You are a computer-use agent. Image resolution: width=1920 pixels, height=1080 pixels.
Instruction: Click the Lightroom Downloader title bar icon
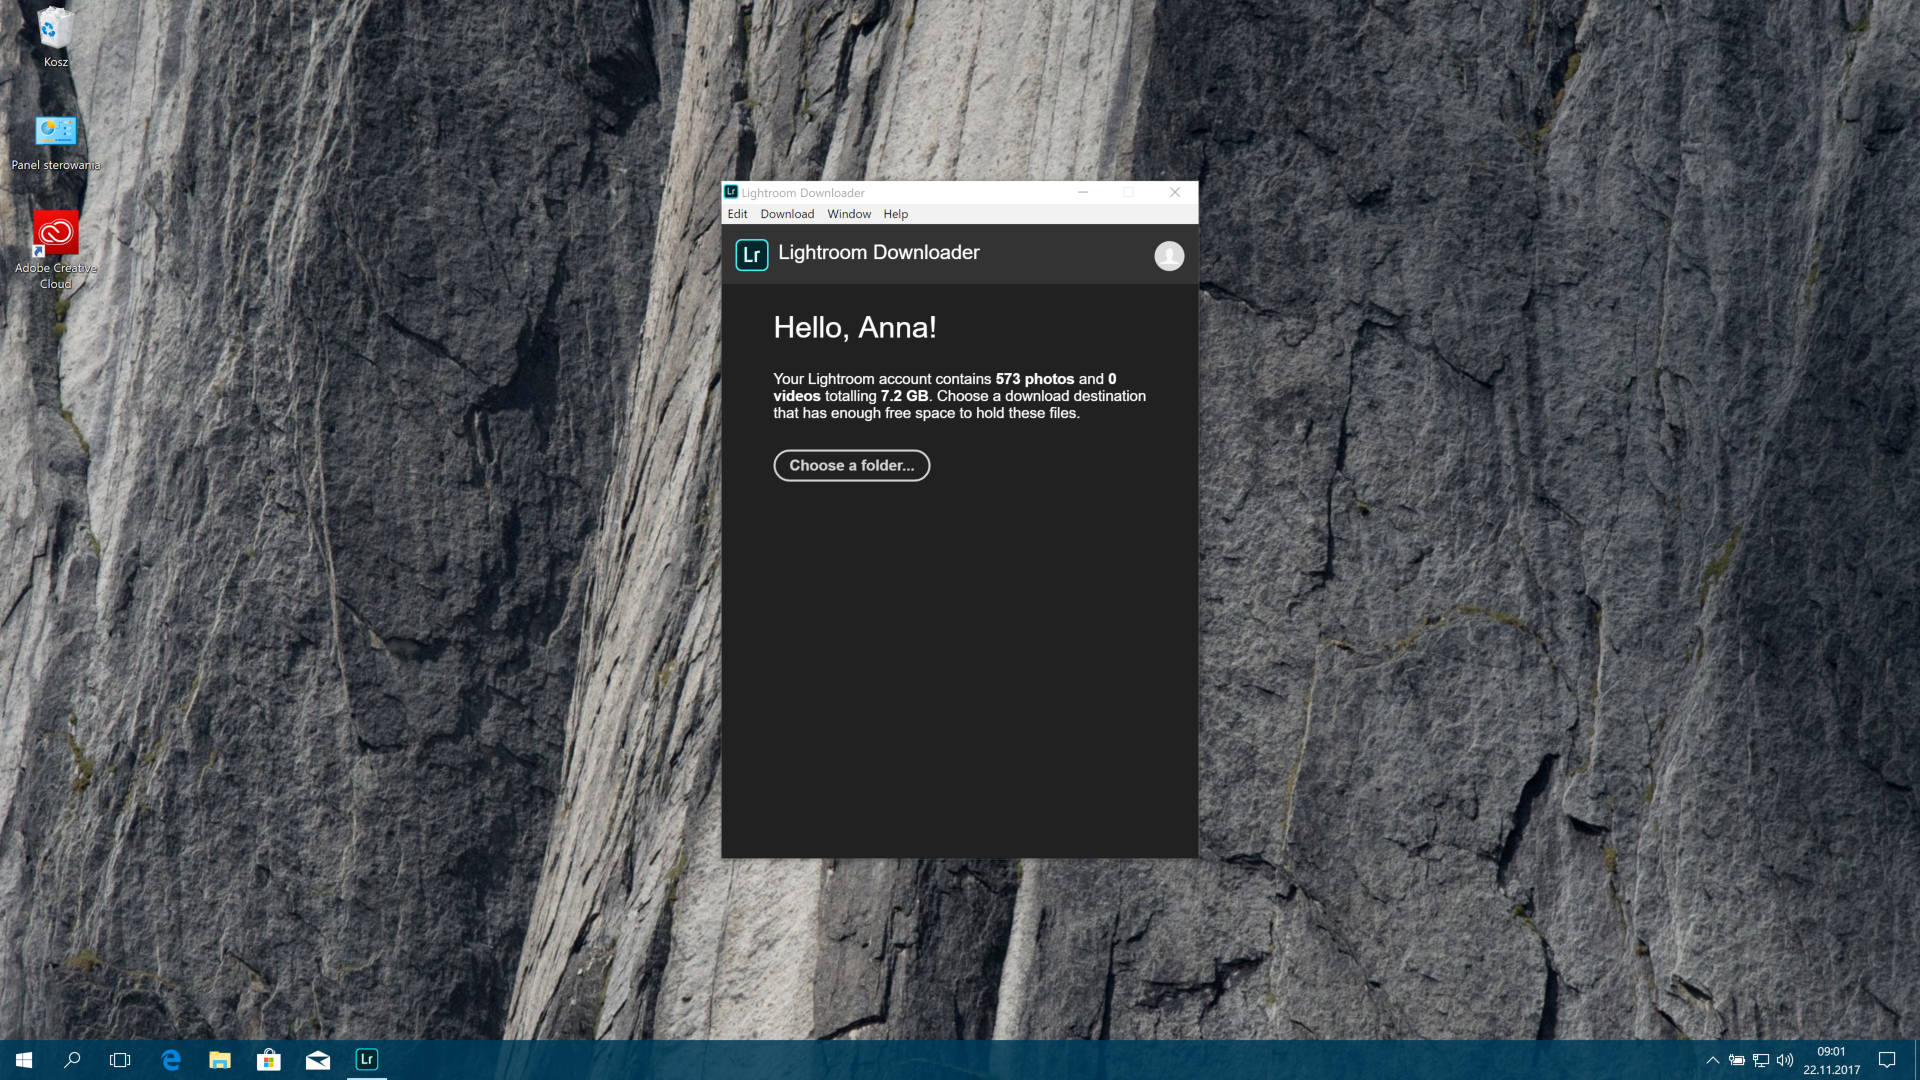pos(731,192)
